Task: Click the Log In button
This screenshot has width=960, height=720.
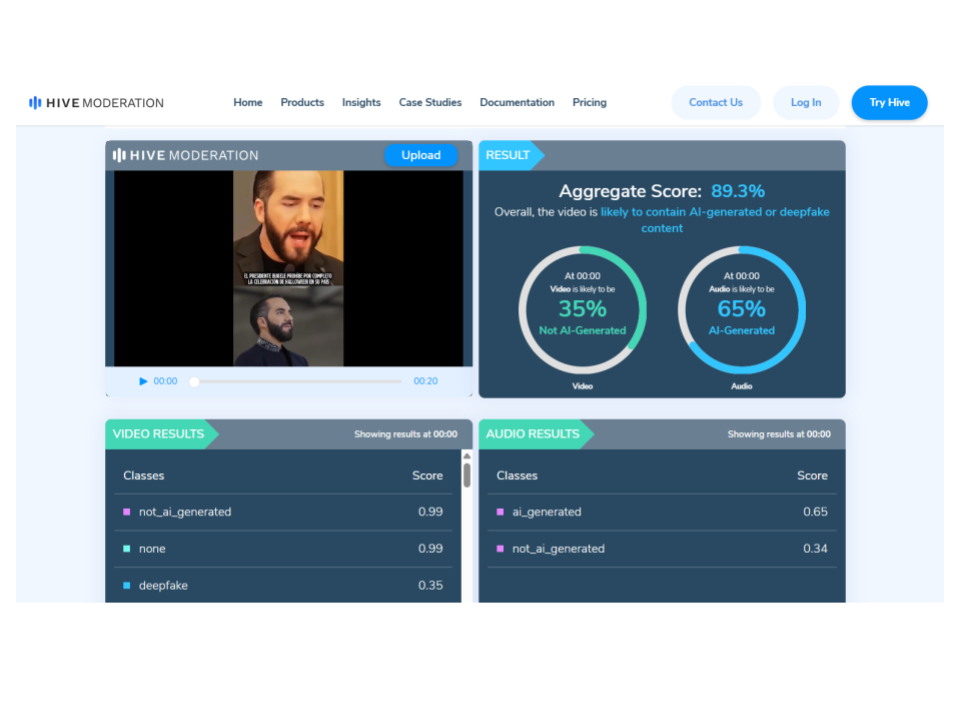Action: (805, 103)
